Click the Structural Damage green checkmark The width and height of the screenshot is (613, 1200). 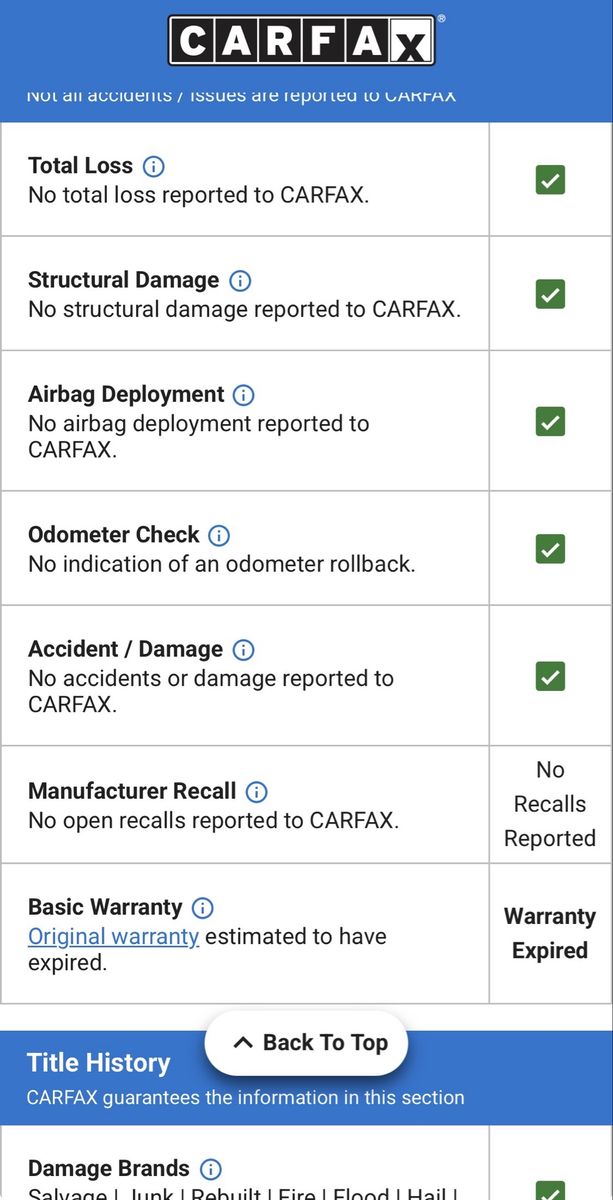550,294
